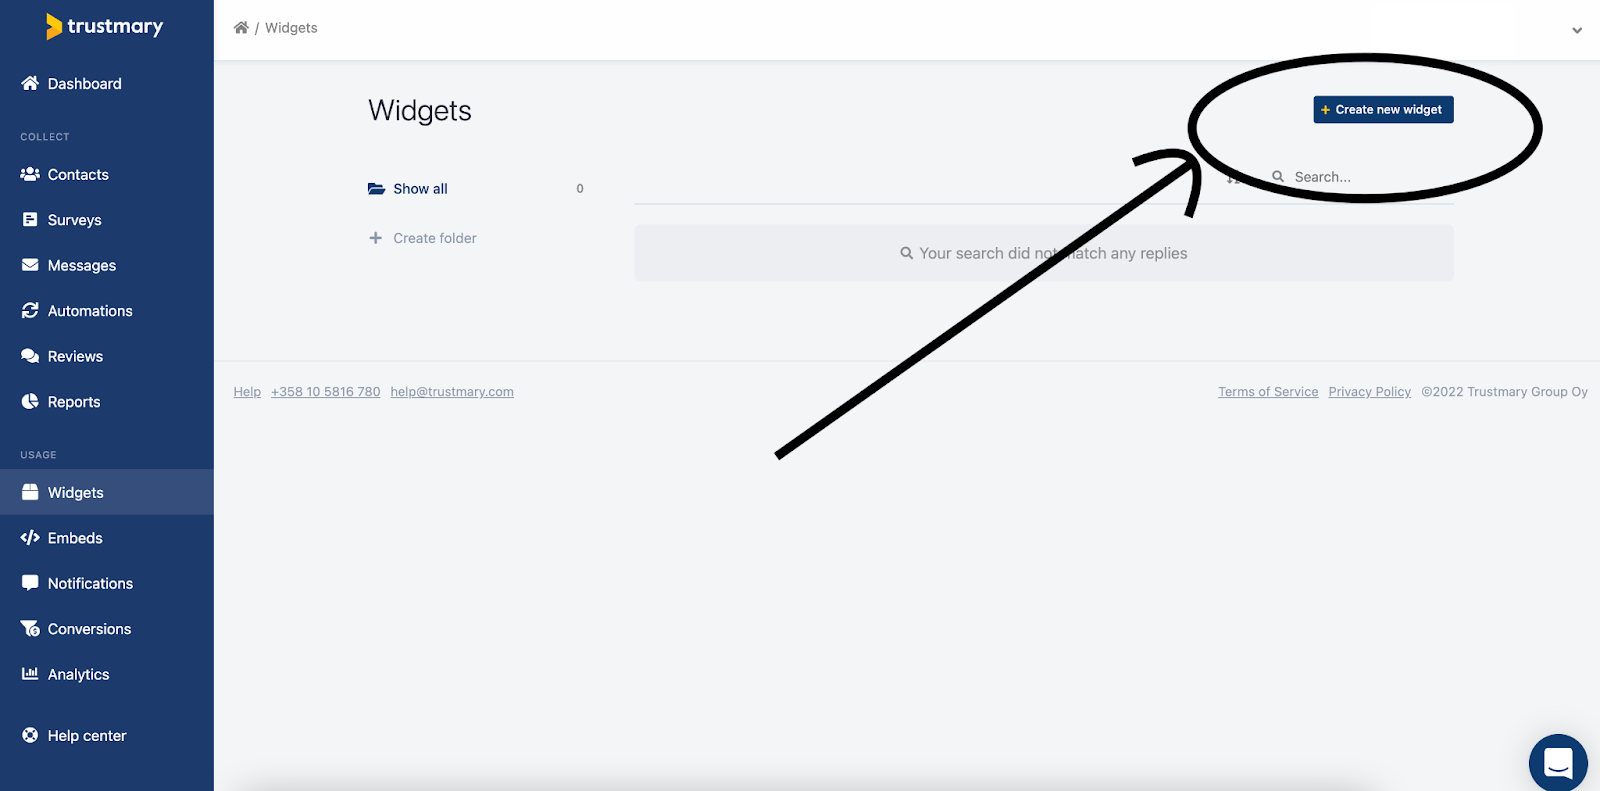1600x791 pixels.
Task: Click the Surveys form icon
Action: point(30,219)
